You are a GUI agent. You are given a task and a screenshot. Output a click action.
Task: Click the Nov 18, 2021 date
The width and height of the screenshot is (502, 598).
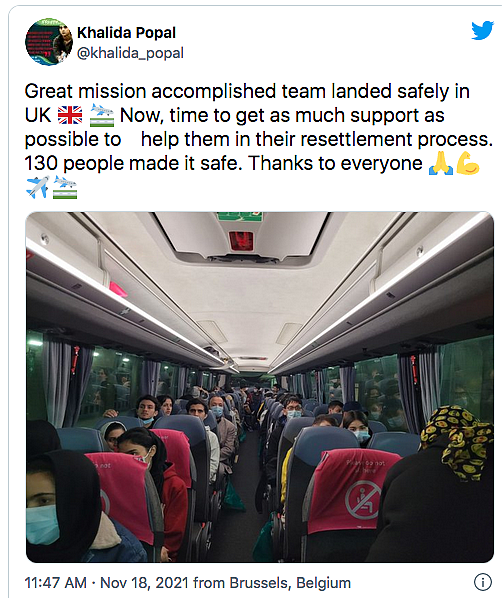point(144,583)
